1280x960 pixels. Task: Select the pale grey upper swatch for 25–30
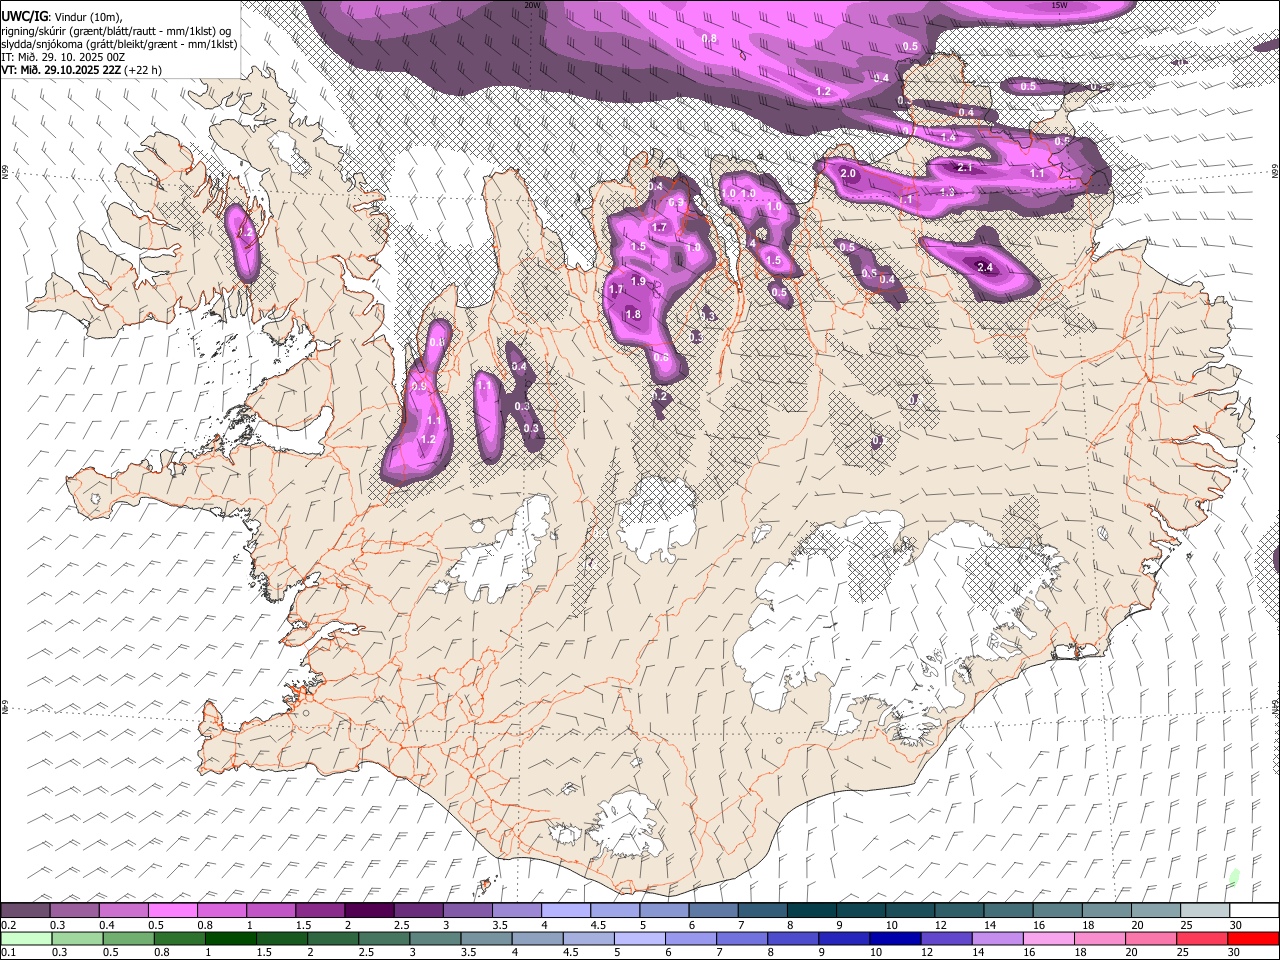(x=1205, y=911)
